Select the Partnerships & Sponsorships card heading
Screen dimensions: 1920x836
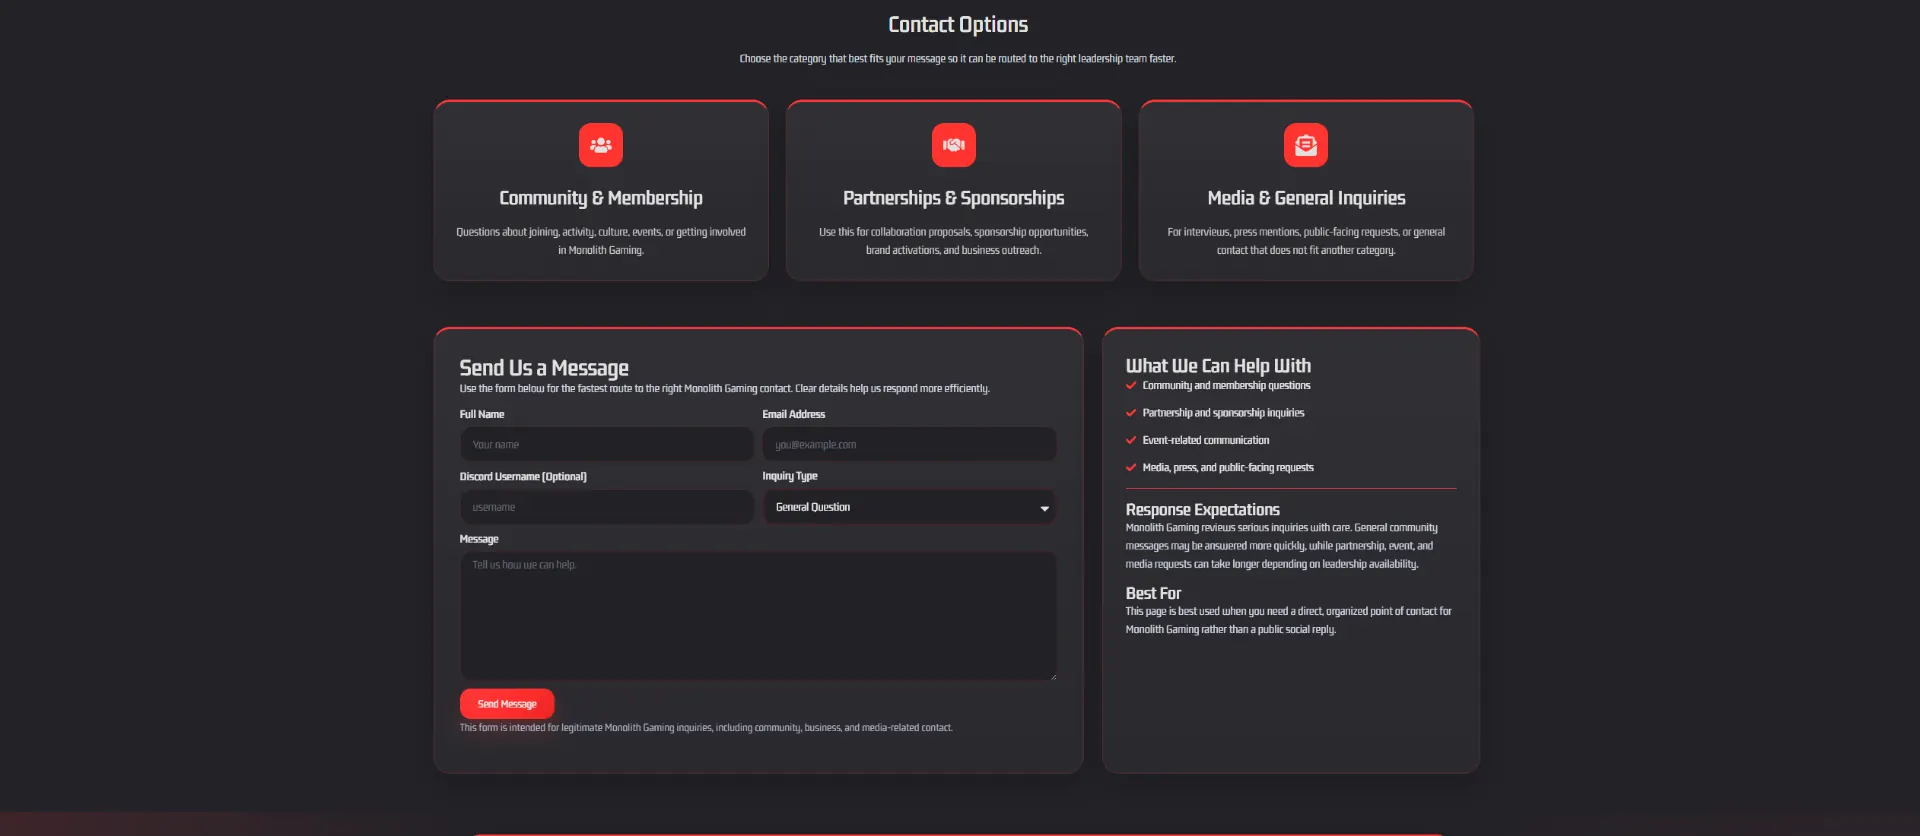(953, 198)
